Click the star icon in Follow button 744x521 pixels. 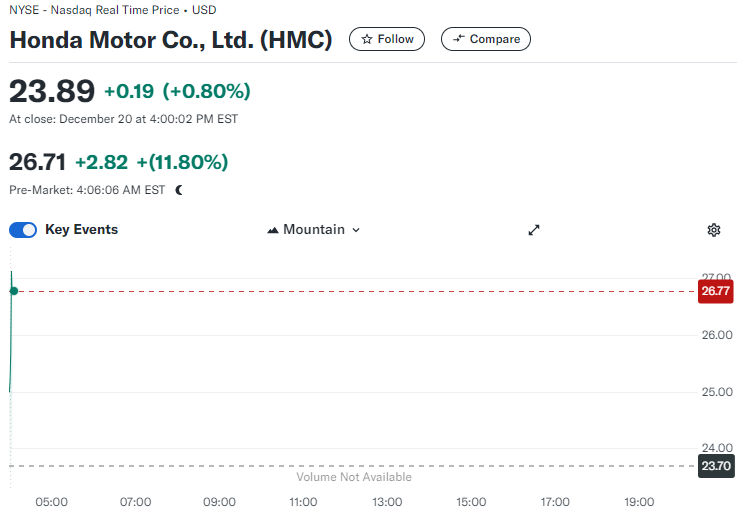[367, 39]
